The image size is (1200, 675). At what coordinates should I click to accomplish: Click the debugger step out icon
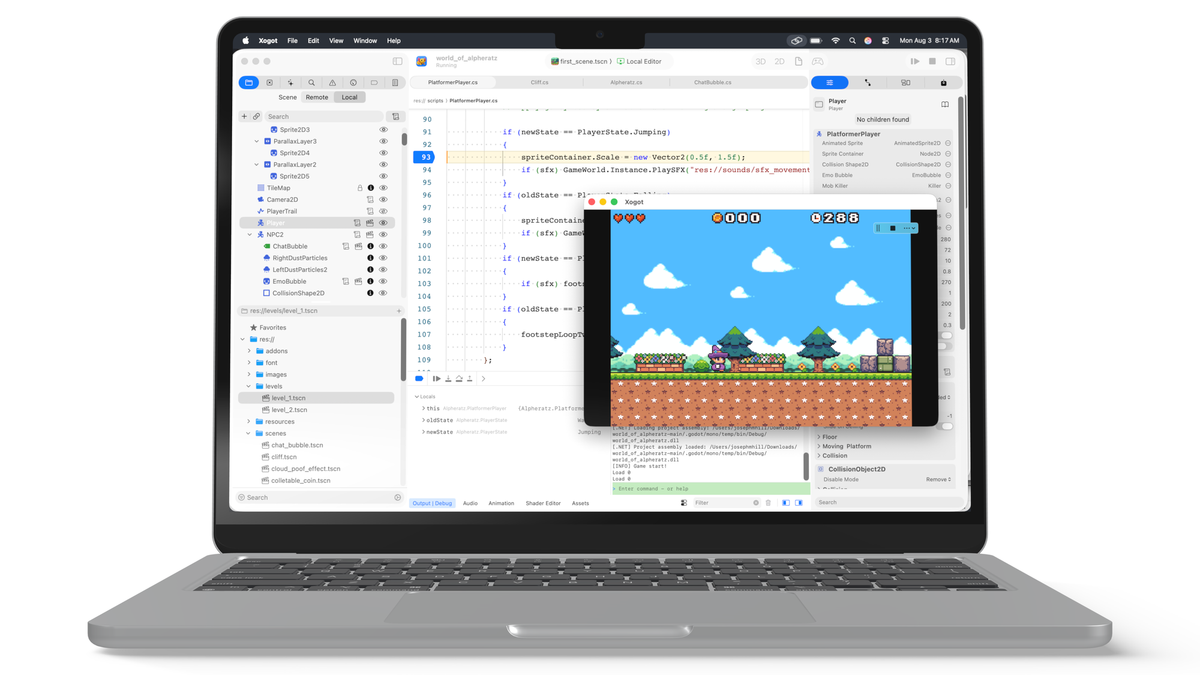pyautogui.click(x=470, y=379)
